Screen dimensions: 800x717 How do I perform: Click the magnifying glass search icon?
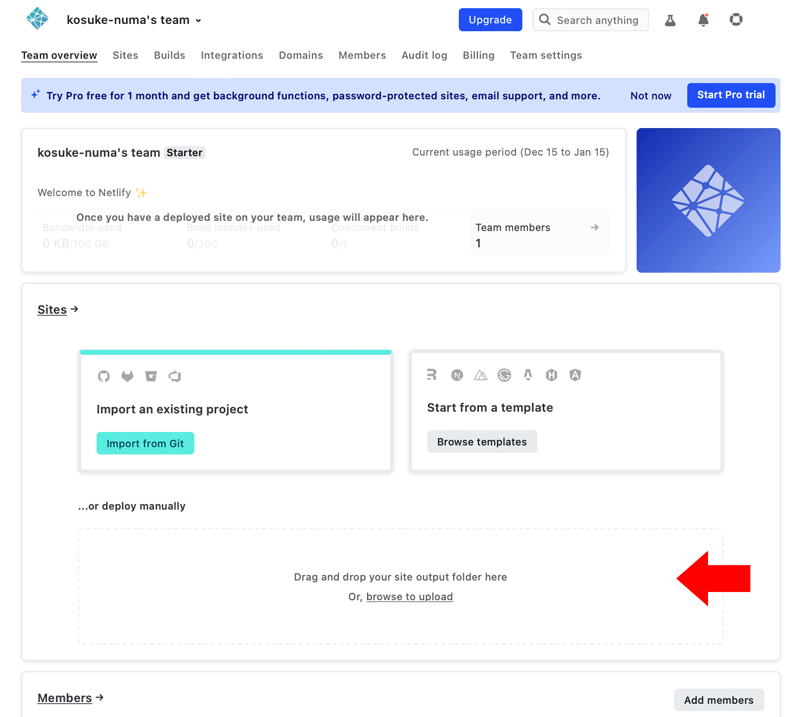[545, 19]
